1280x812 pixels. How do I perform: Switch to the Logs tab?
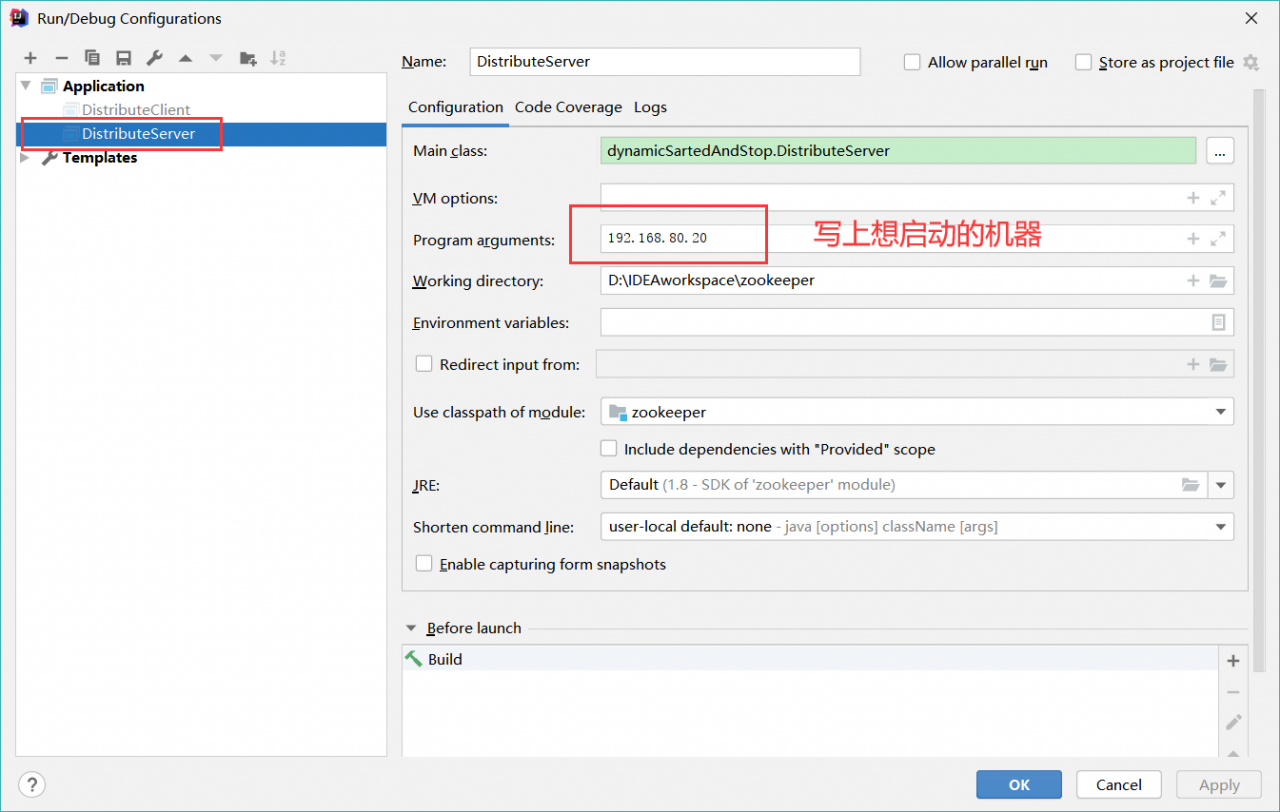(650, 107)
